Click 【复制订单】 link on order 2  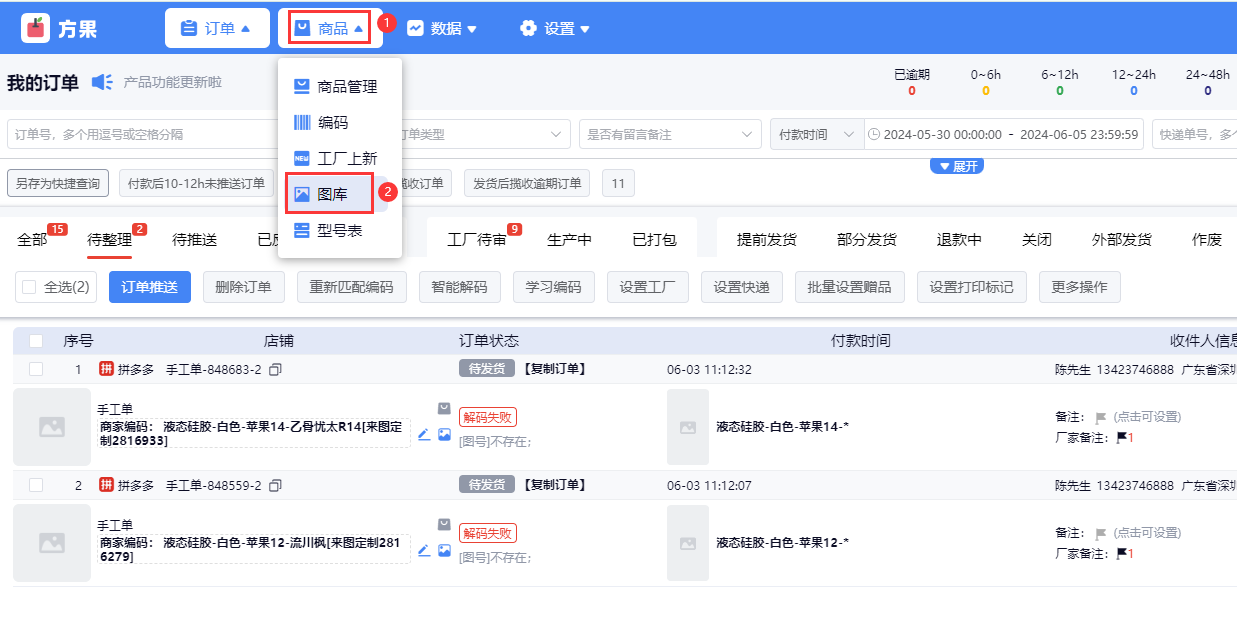pos(553,485)
